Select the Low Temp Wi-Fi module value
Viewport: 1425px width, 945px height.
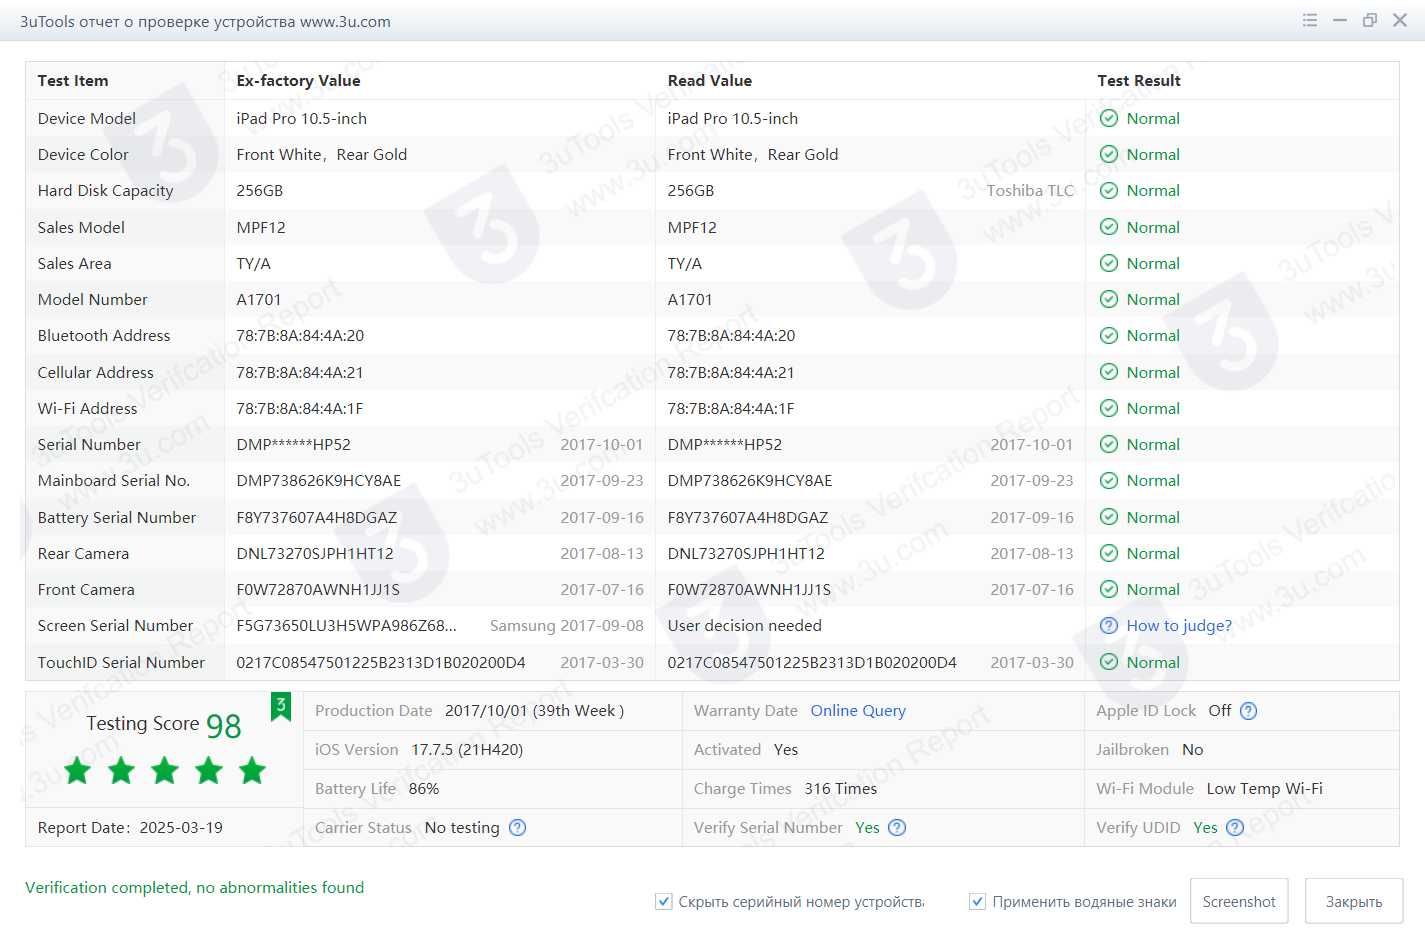1265,788
